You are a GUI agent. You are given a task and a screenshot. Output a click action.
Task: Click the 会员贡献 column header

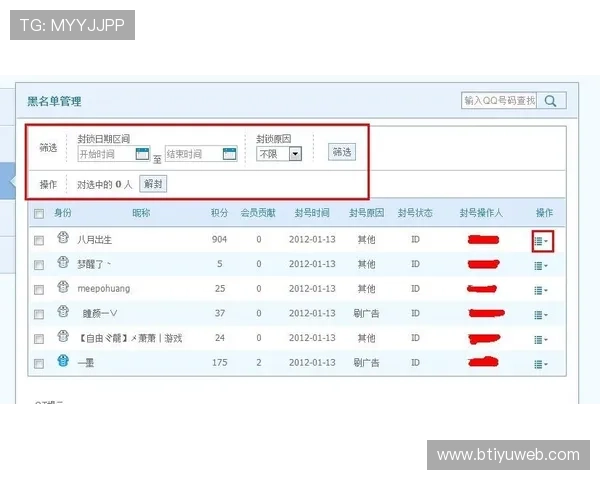tap(258, 213)
